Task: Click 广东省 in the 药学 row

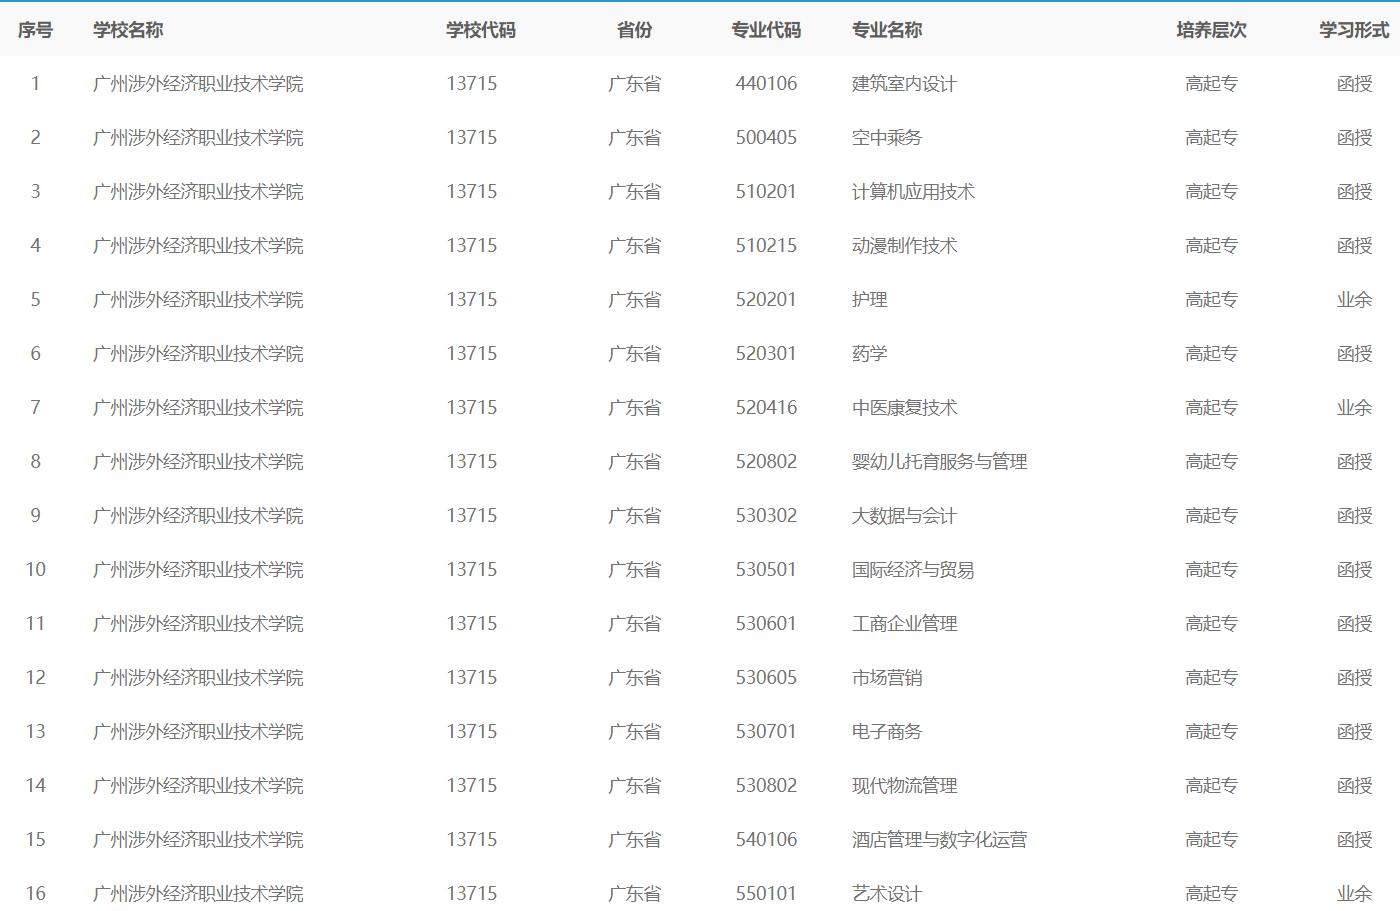Action: pyautogui.click(x=635, y=354)
